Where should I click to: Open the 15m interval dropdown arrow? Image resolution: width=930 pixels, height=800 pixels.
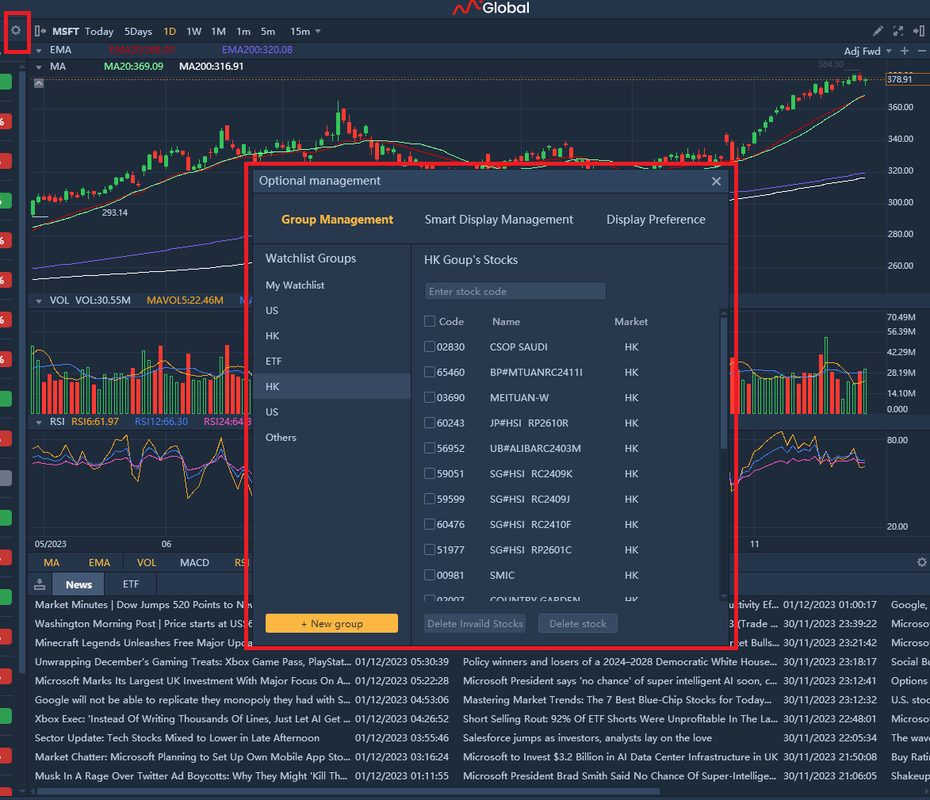[318, 31]
